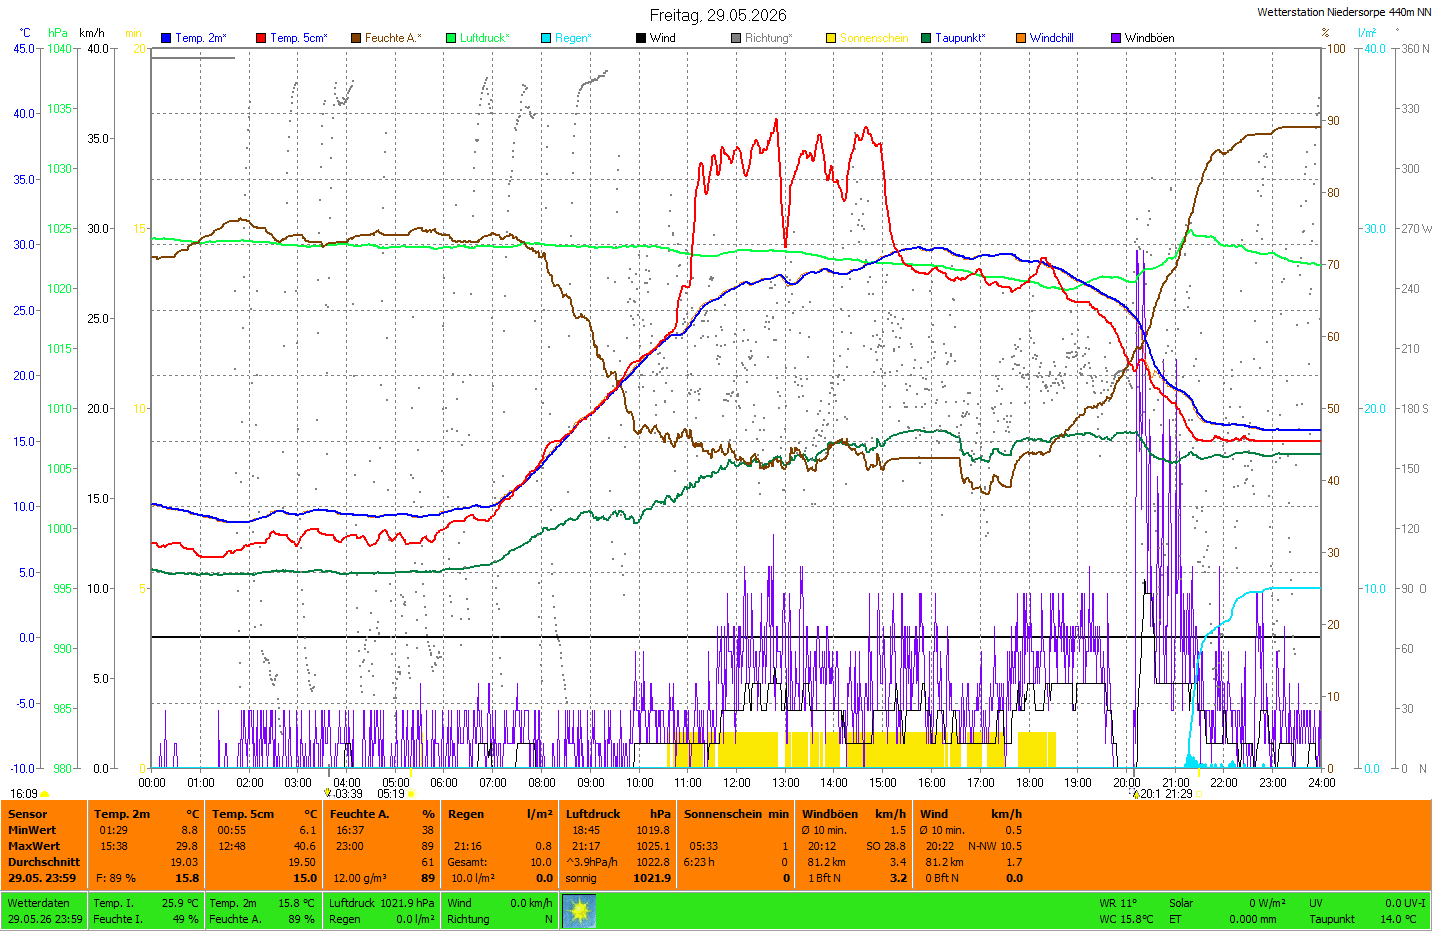
Task: Select the brown Feuchte A. legend square
Action: [356, 38]
